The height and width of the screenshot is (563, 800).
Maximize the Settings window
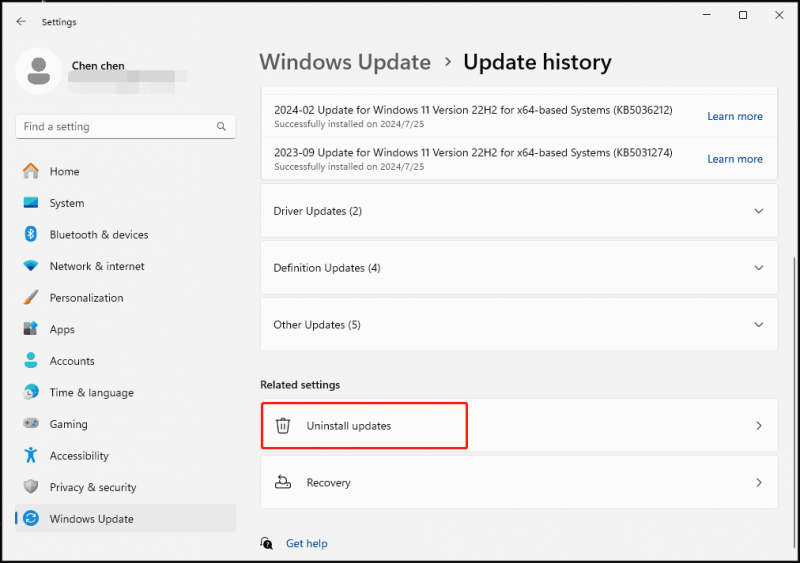[x=743, y=15]
